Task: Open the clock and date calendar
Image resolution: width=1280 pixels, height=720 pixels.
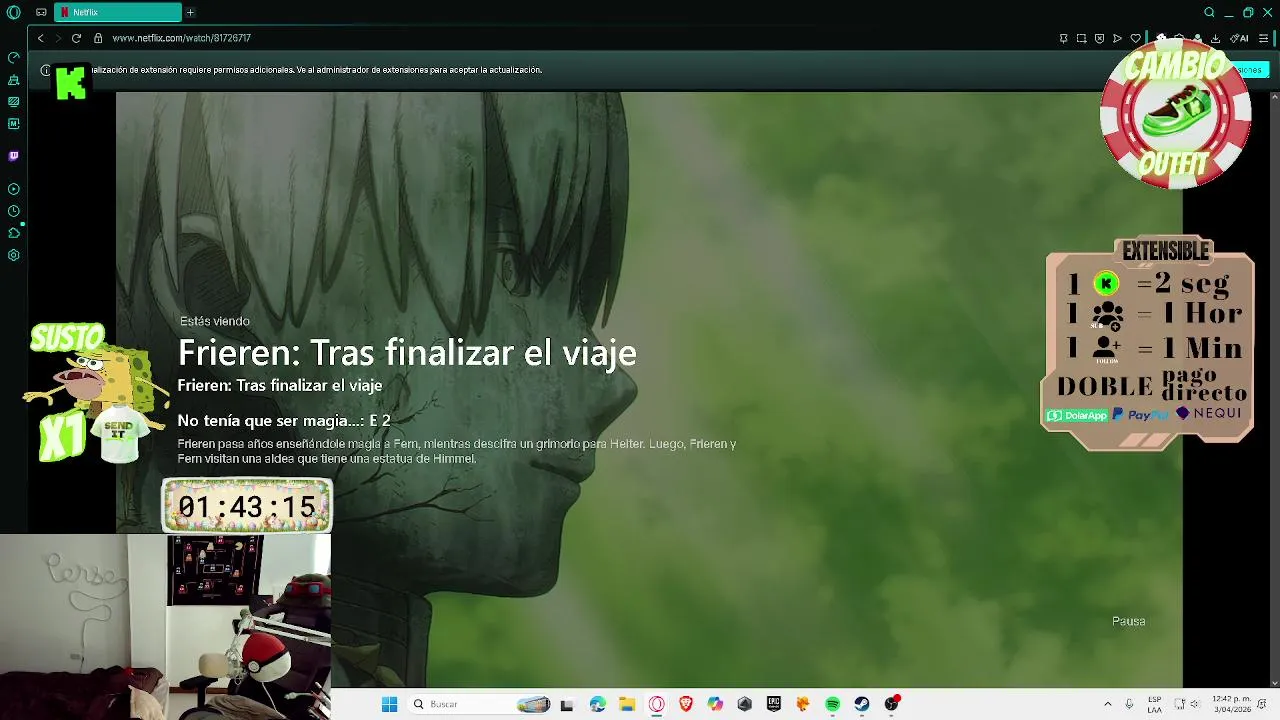Action: click(x=1231, y=704)
